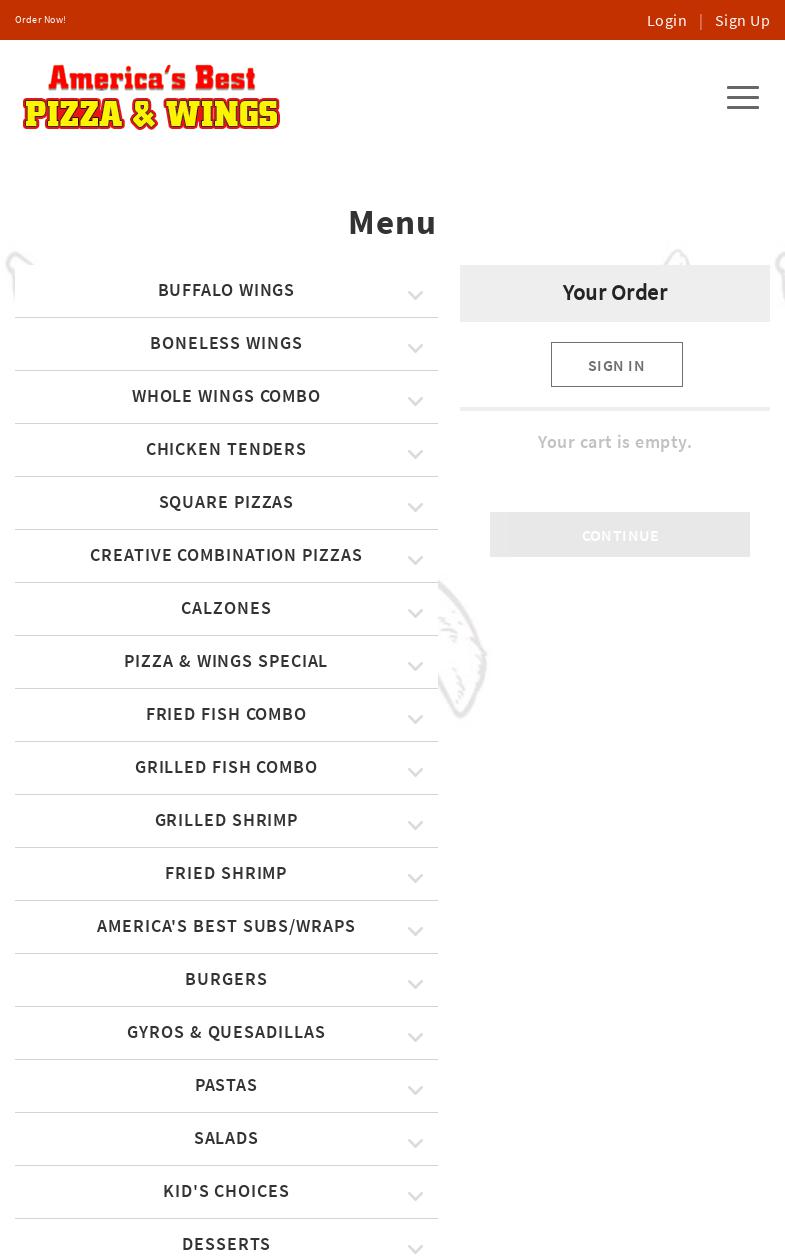Screen dimensions: 785x1256
Task: Click chevron beside Whole Wings Combo
Action: 415,401
